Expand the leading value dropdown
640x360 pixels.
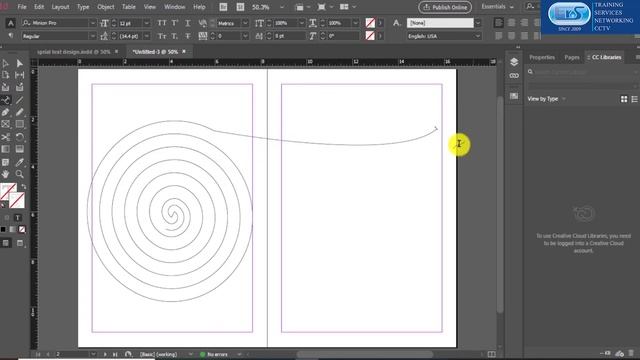point(147,36)
